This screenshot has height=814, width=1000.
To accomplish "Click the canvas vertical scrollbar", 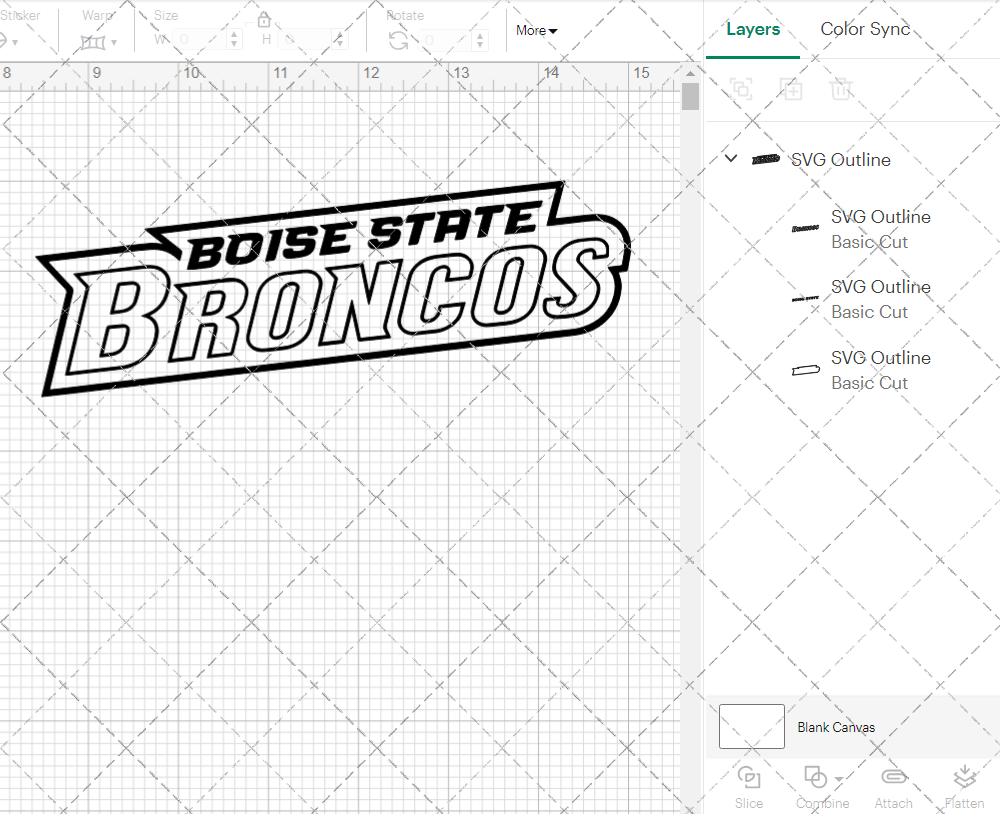I will [689, 95].
